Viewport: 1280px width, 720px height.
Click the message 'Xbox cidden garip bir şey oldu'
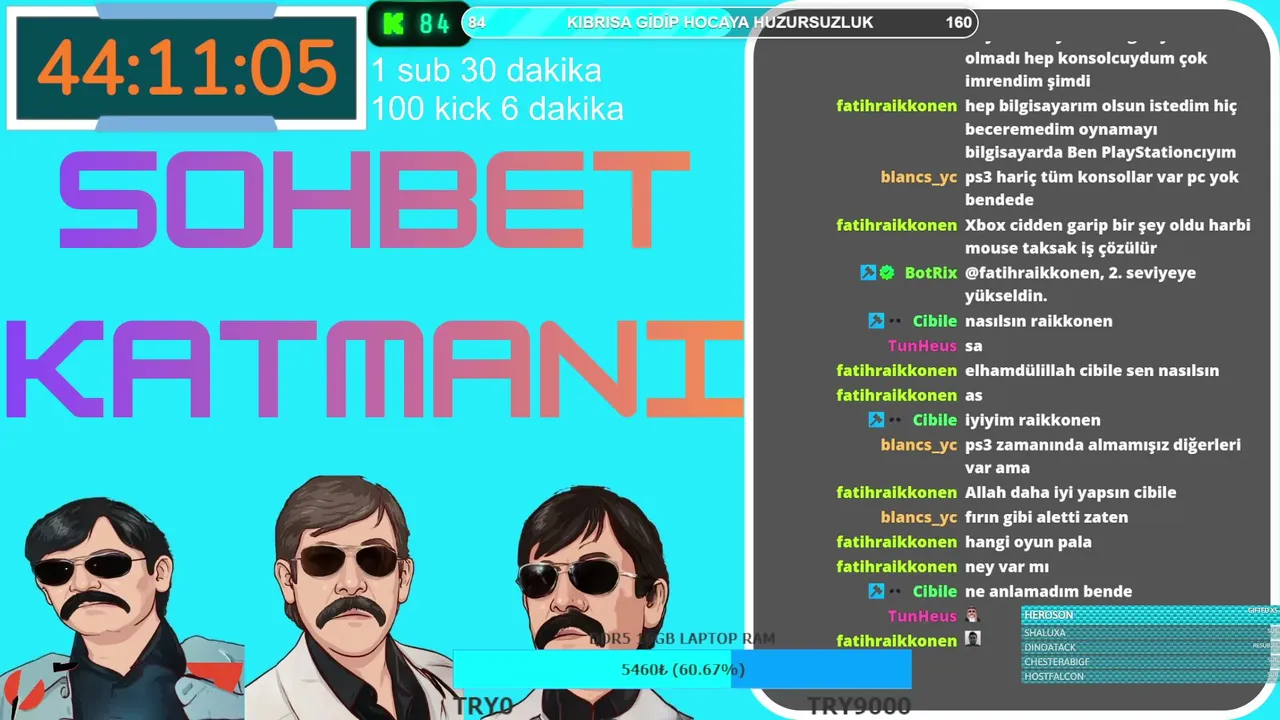[x=1108, y=237]
